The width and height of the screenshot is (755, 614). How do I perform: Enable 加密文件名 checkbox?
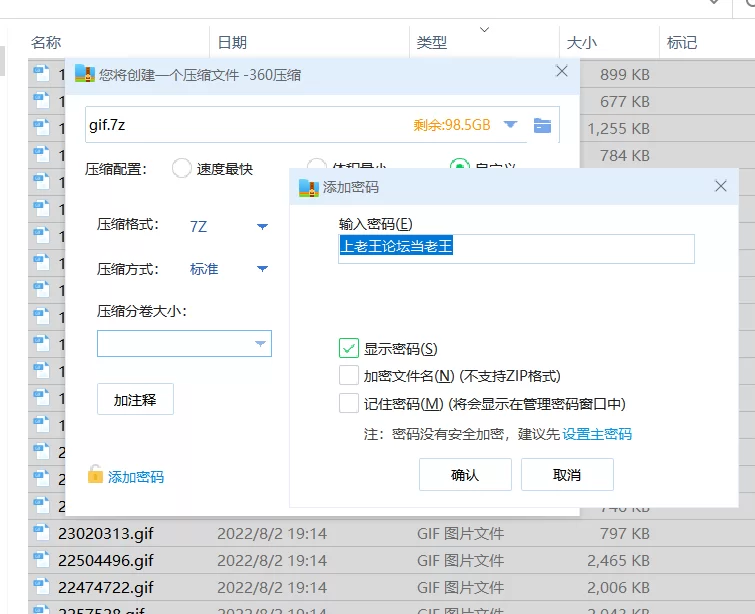349,376
